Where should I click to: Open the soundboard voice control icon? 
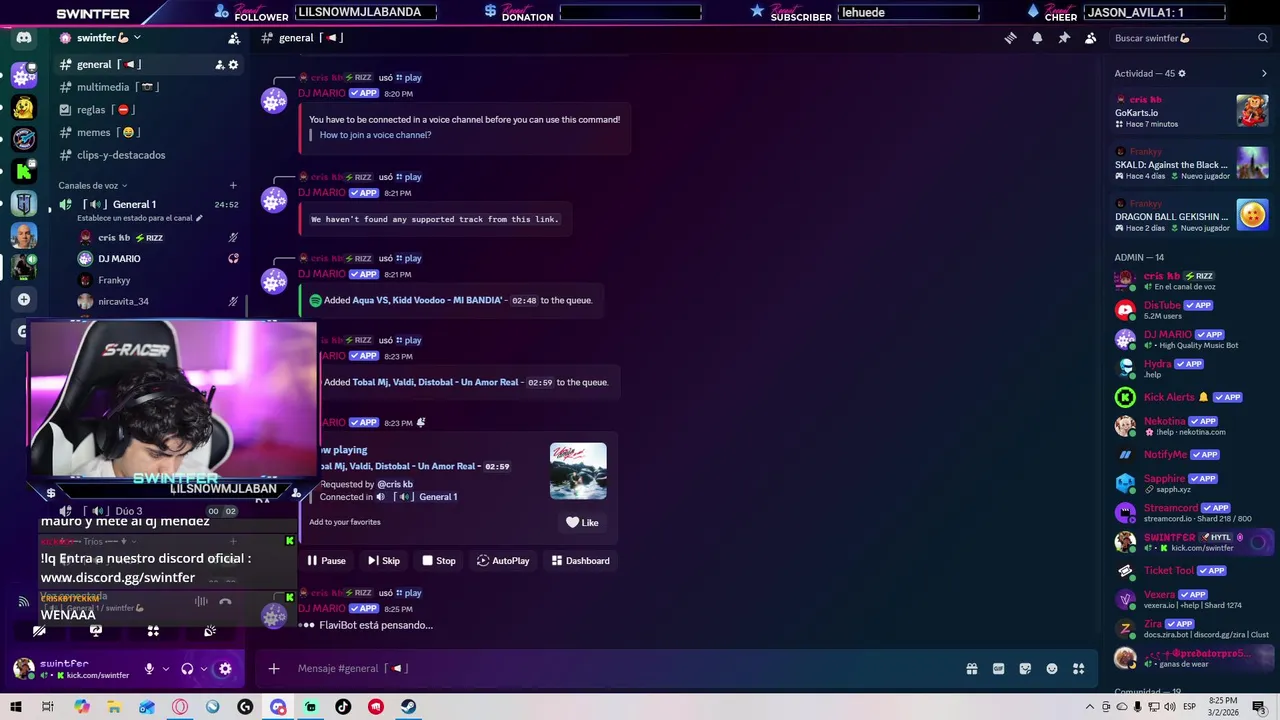pyautogui.click(x=210, y=631)
